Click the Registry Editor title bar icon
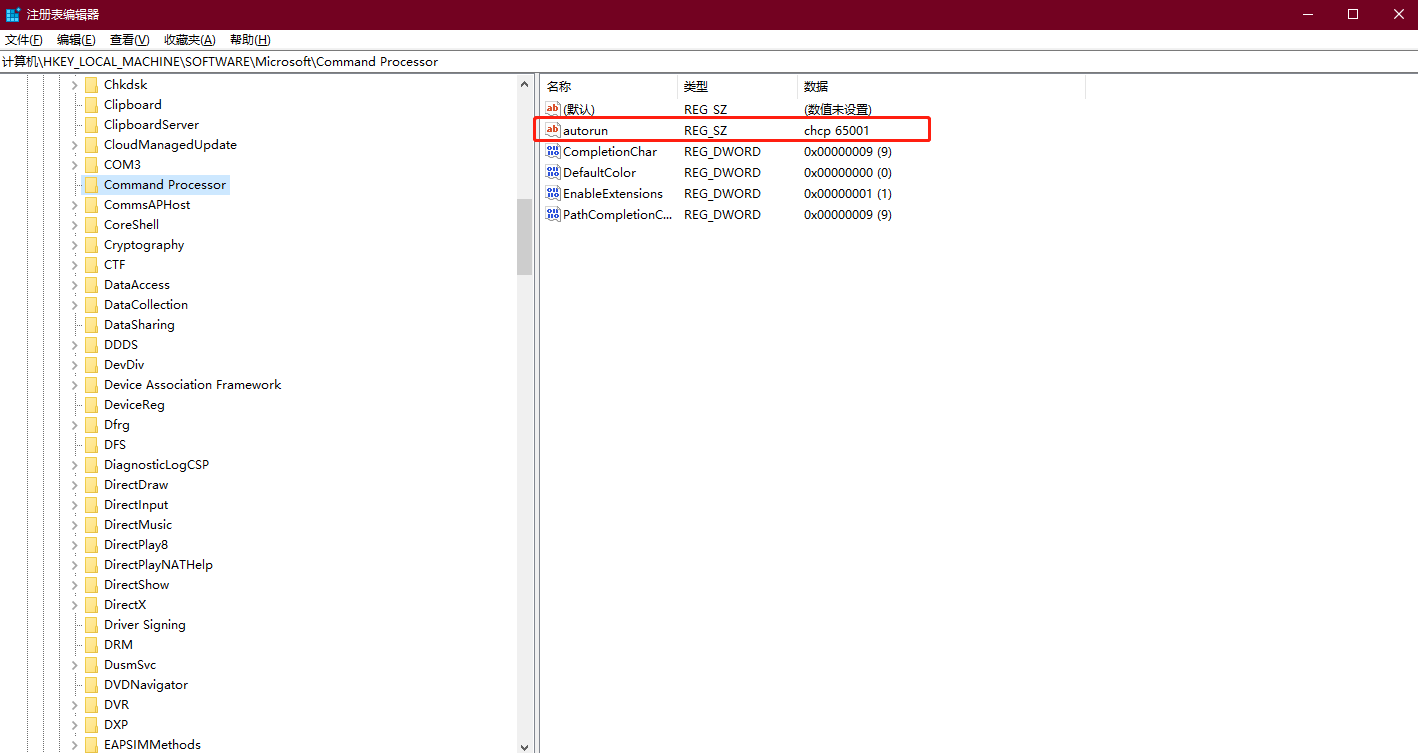Image resolution: width=1418 pixels, height=753 pixels. (x=12, y=14)
